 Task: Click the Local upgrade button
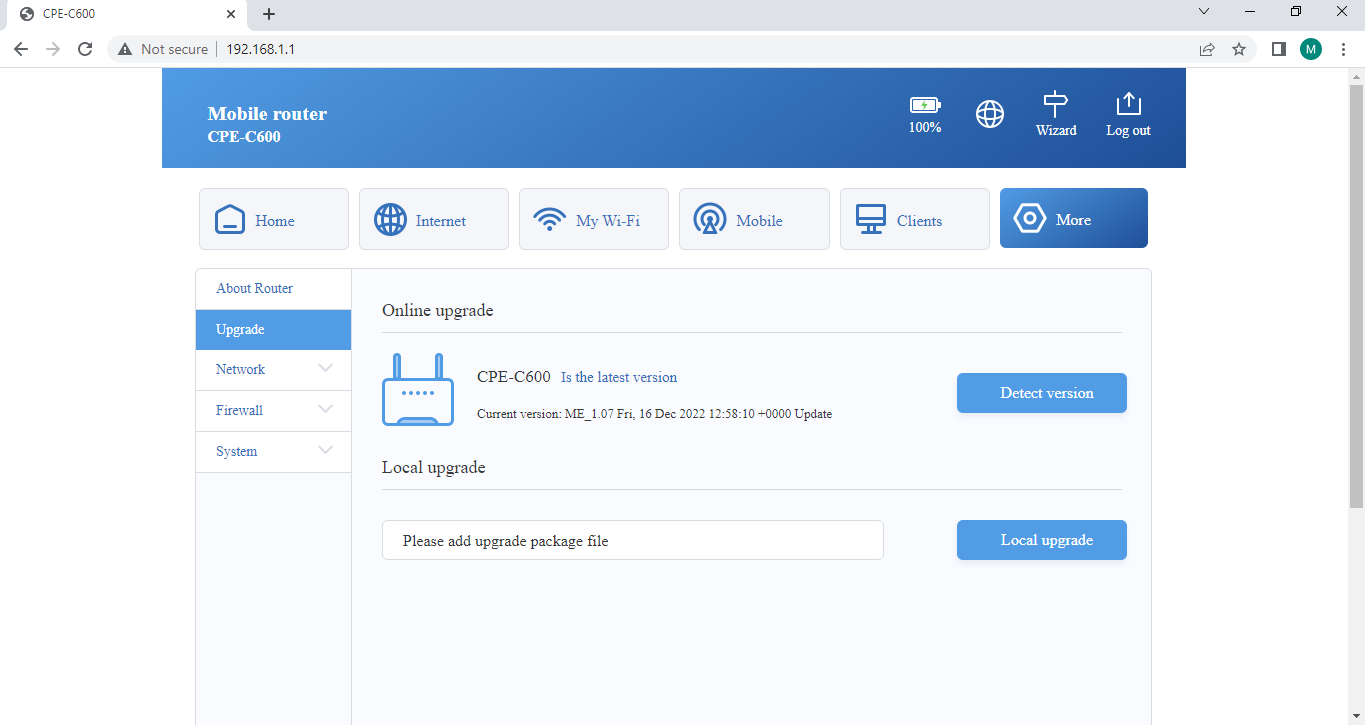(1042, 540)
